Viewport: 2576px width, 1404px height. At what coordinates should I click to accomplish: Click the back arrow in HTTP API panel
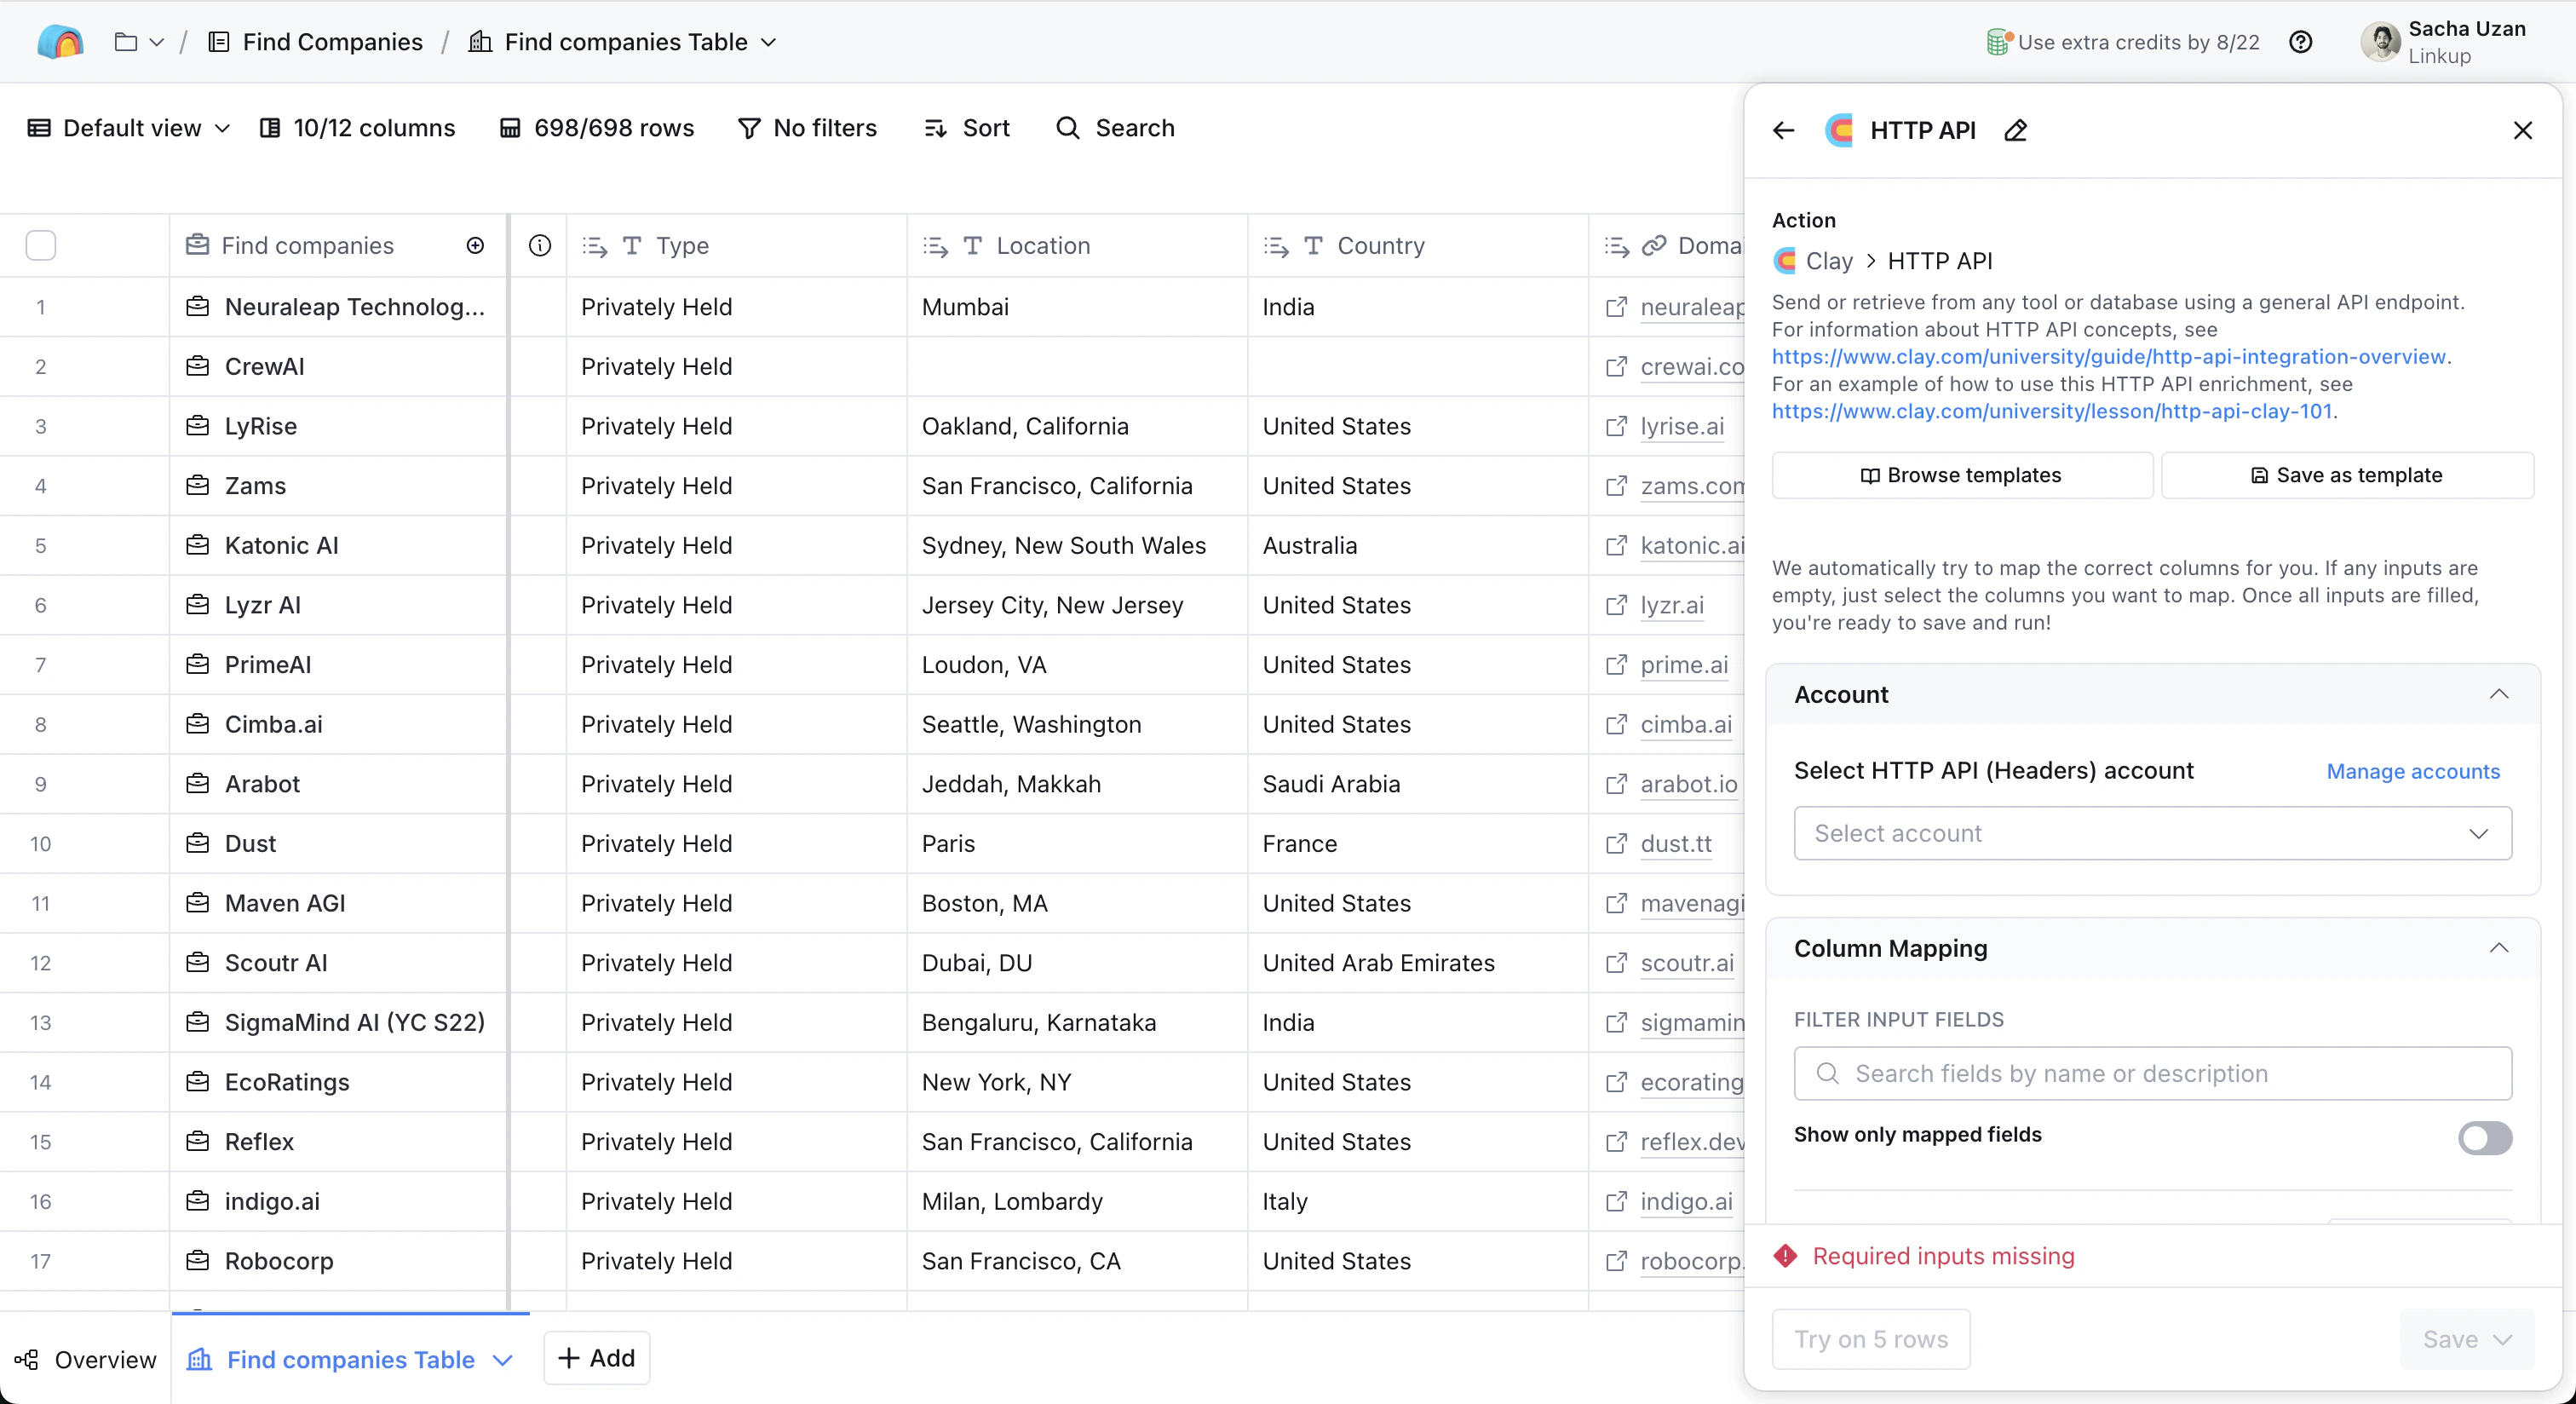coord(1783,130)
